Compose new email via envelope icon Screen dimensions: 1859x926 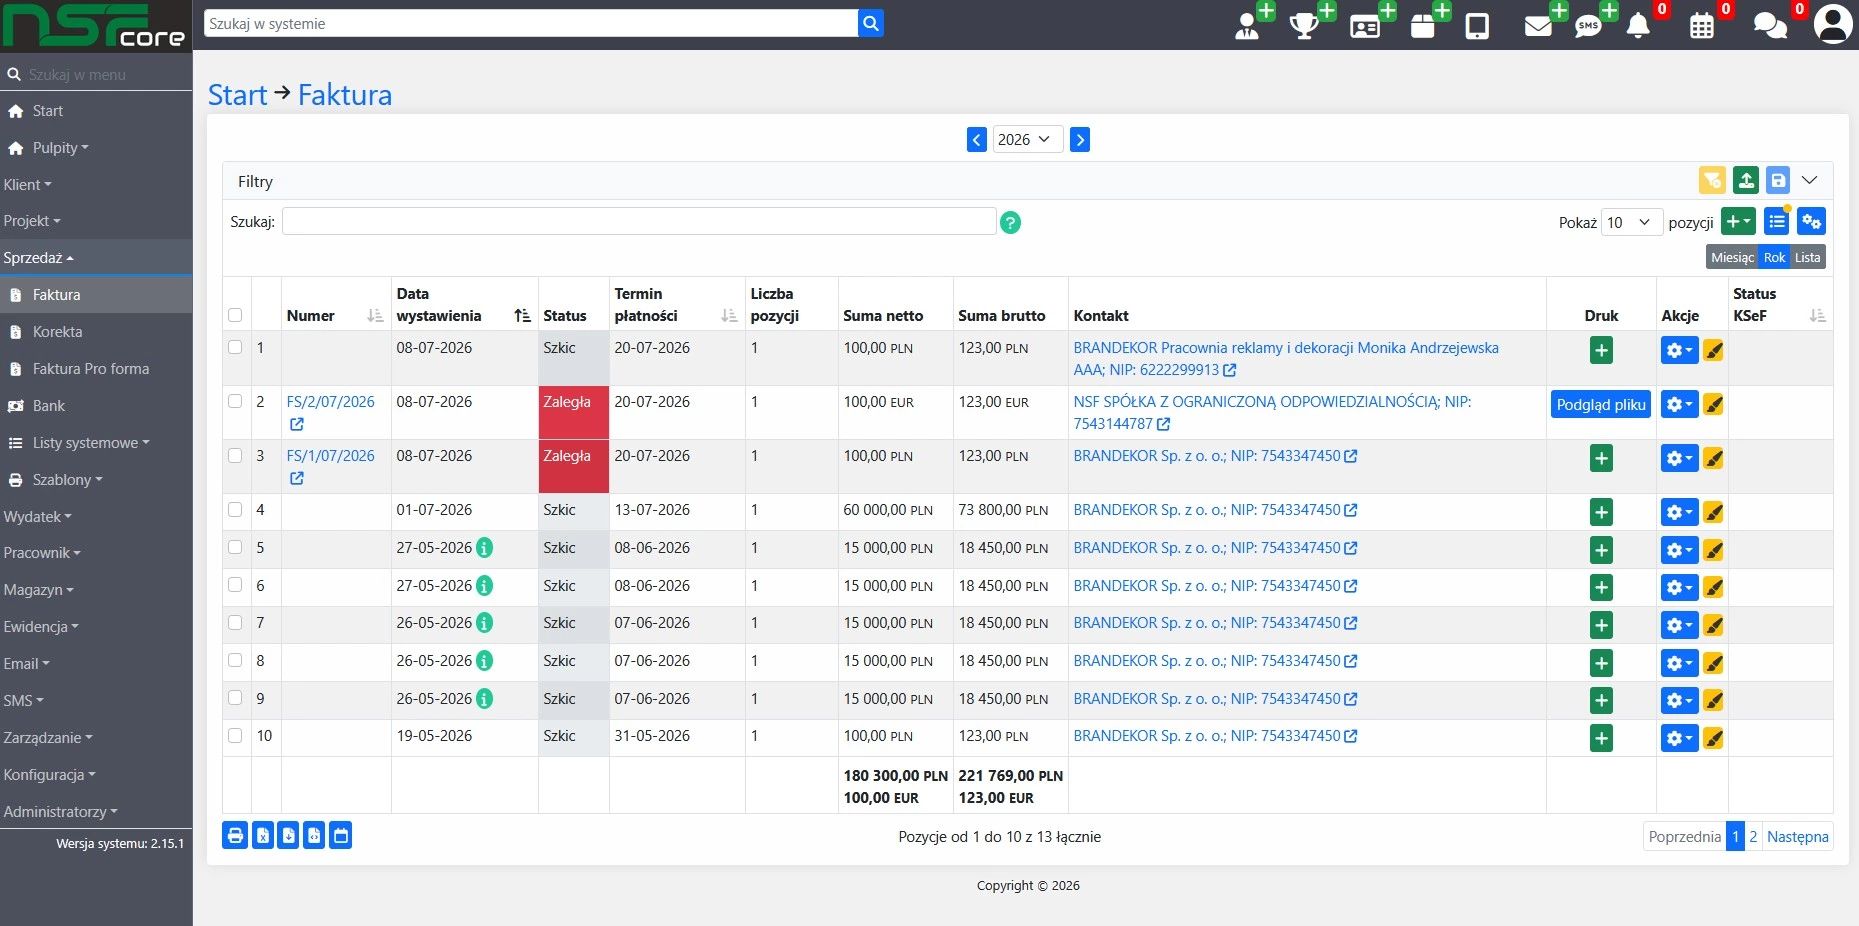pos(1538,26)
